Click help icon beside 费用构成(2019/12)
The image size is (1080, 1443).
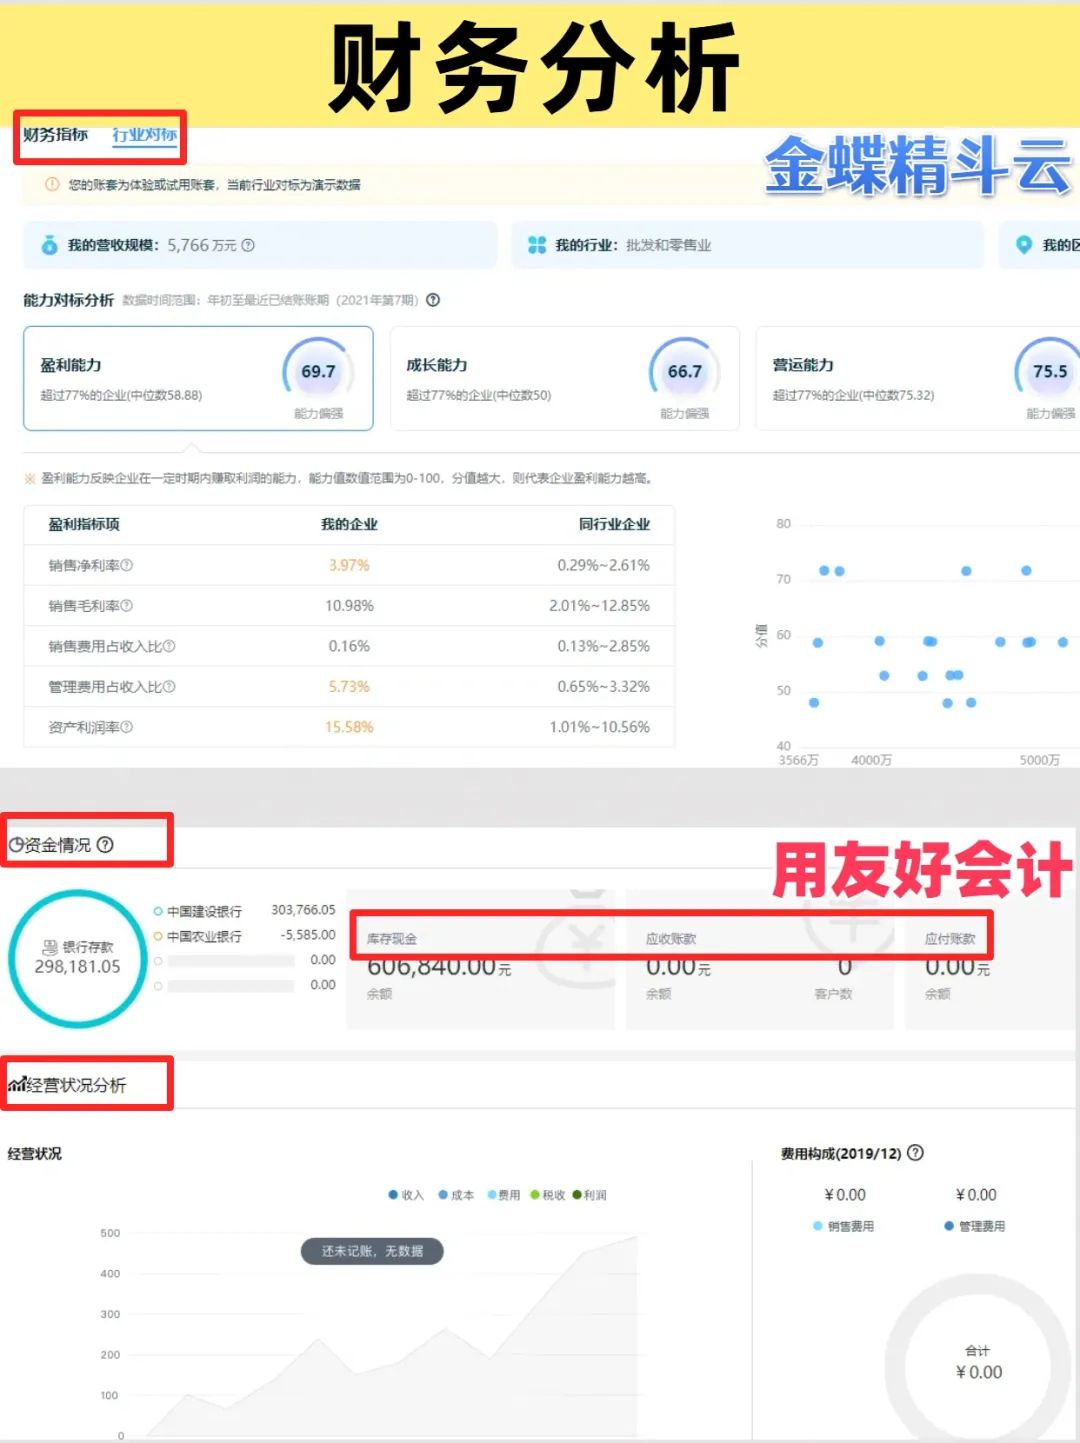(x=915, y=1153)
